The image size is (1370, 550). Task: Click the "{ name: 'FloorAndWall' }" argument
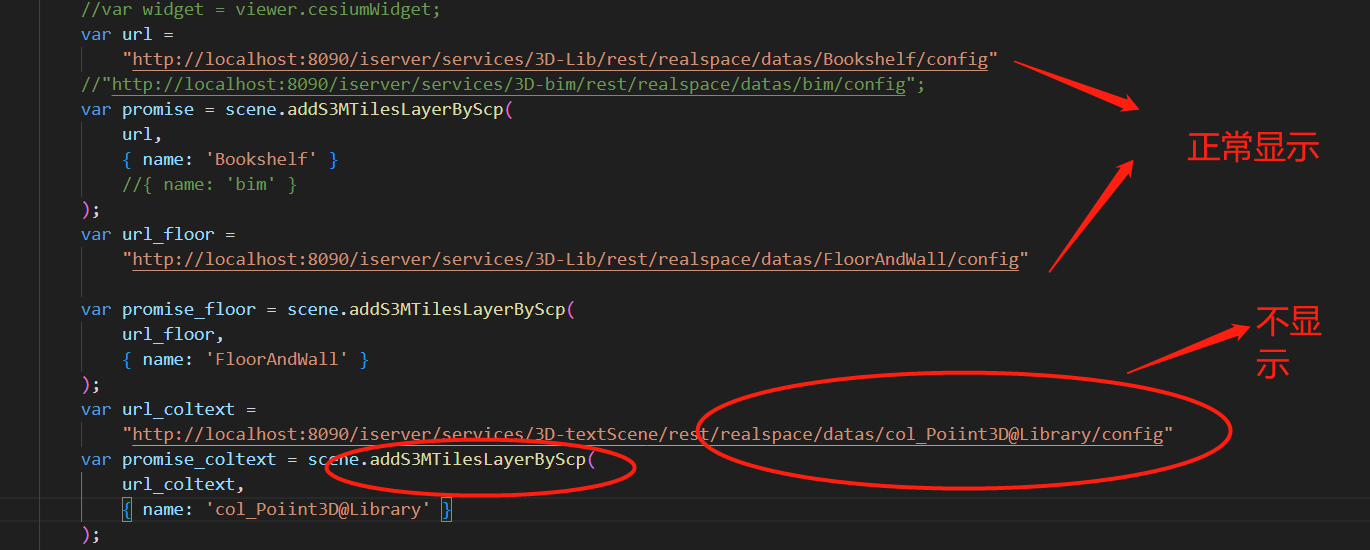coord(246,359)
